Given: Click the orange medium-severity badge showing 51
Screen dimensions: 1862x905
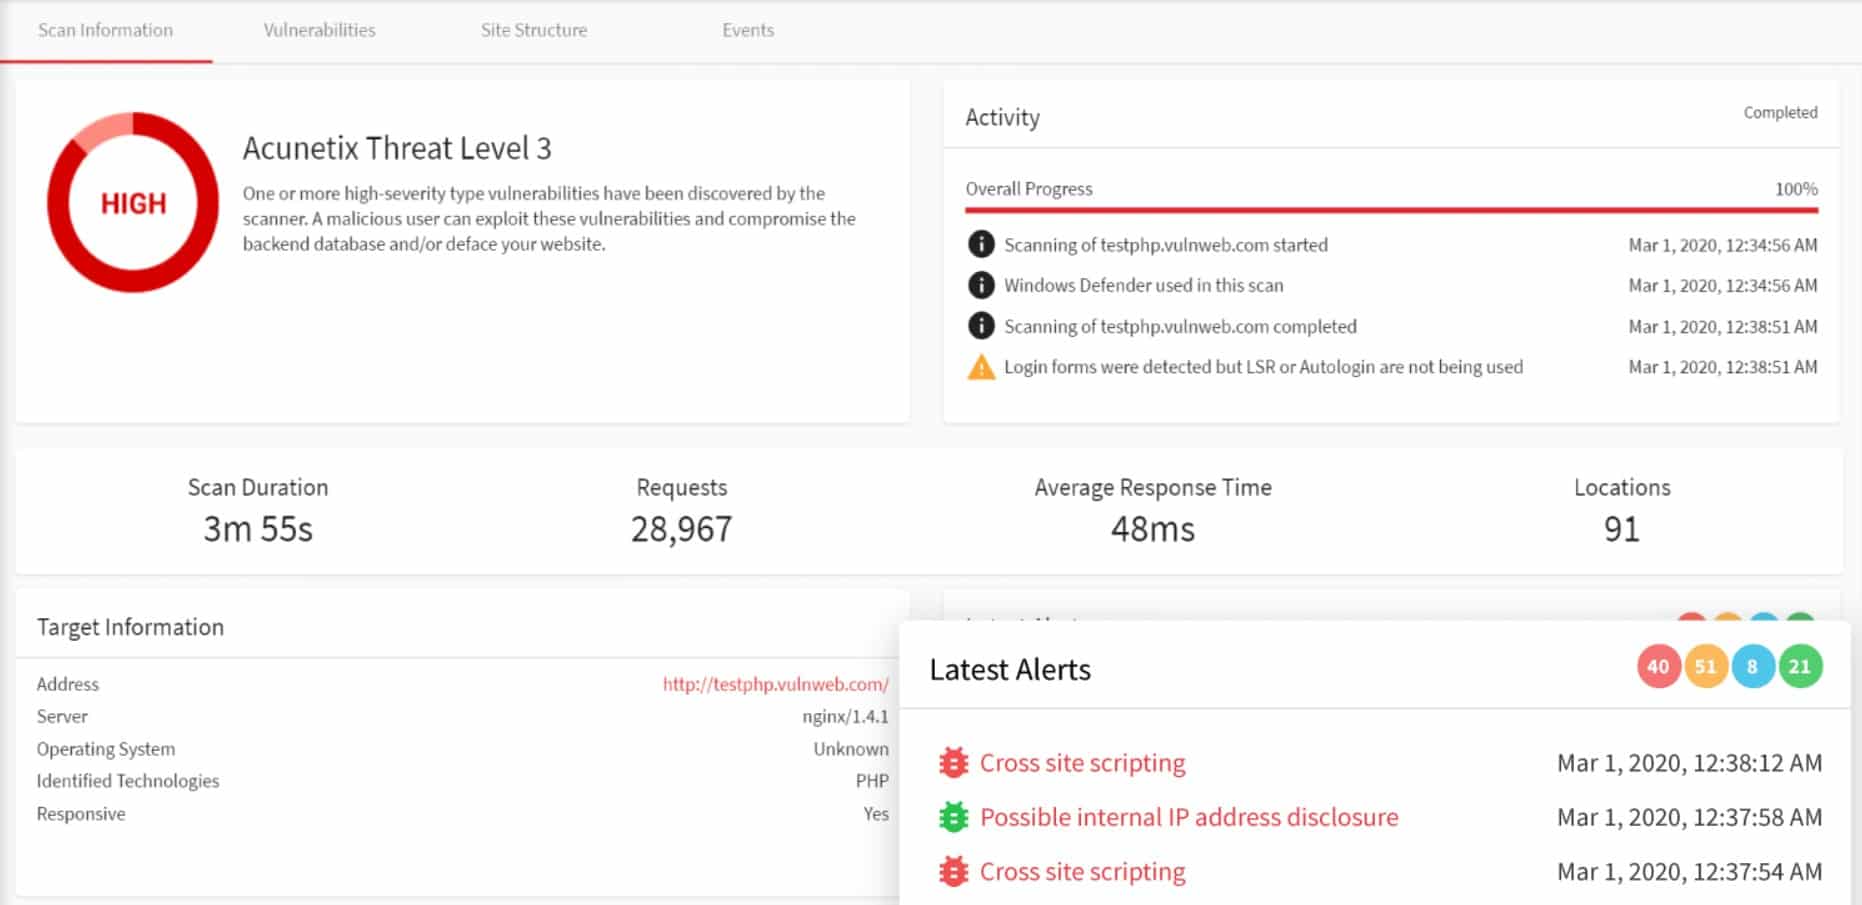Looking at the screenshot, I should [1705, 667].
